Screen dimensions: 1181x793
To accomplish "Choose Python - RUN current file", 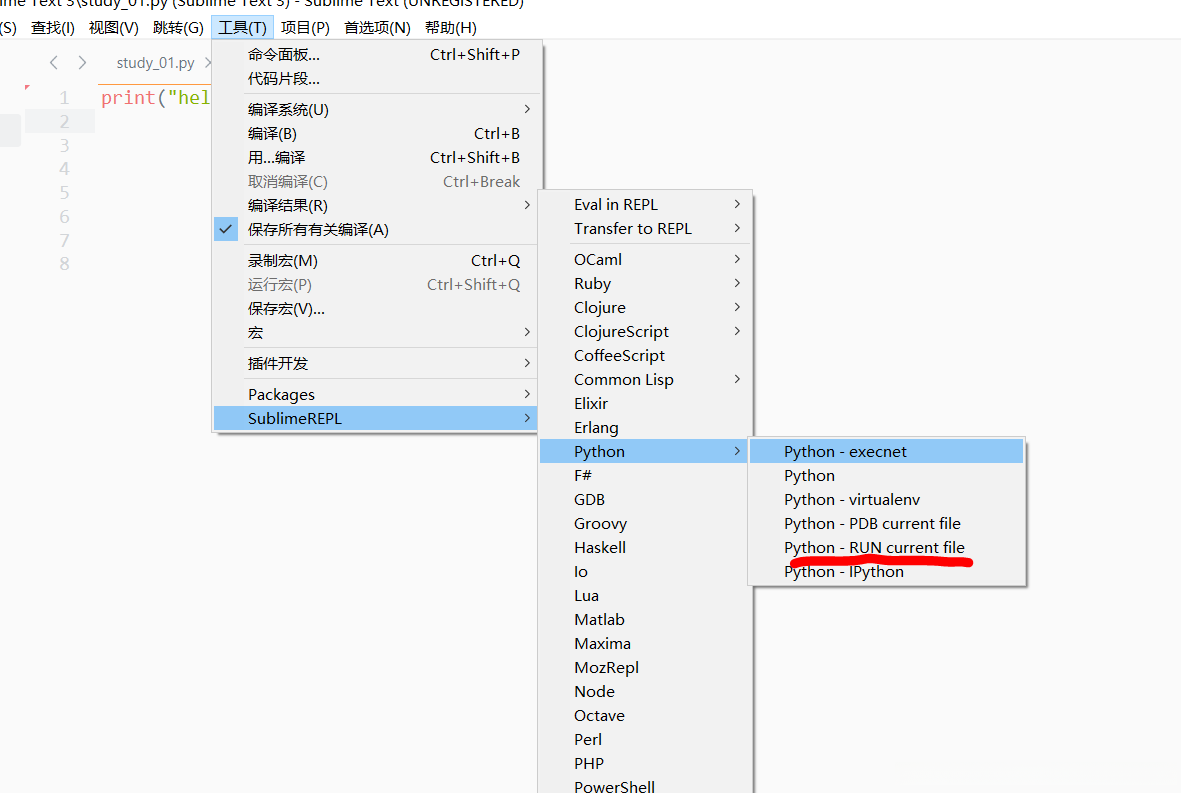I will click(x=887, y=547).
